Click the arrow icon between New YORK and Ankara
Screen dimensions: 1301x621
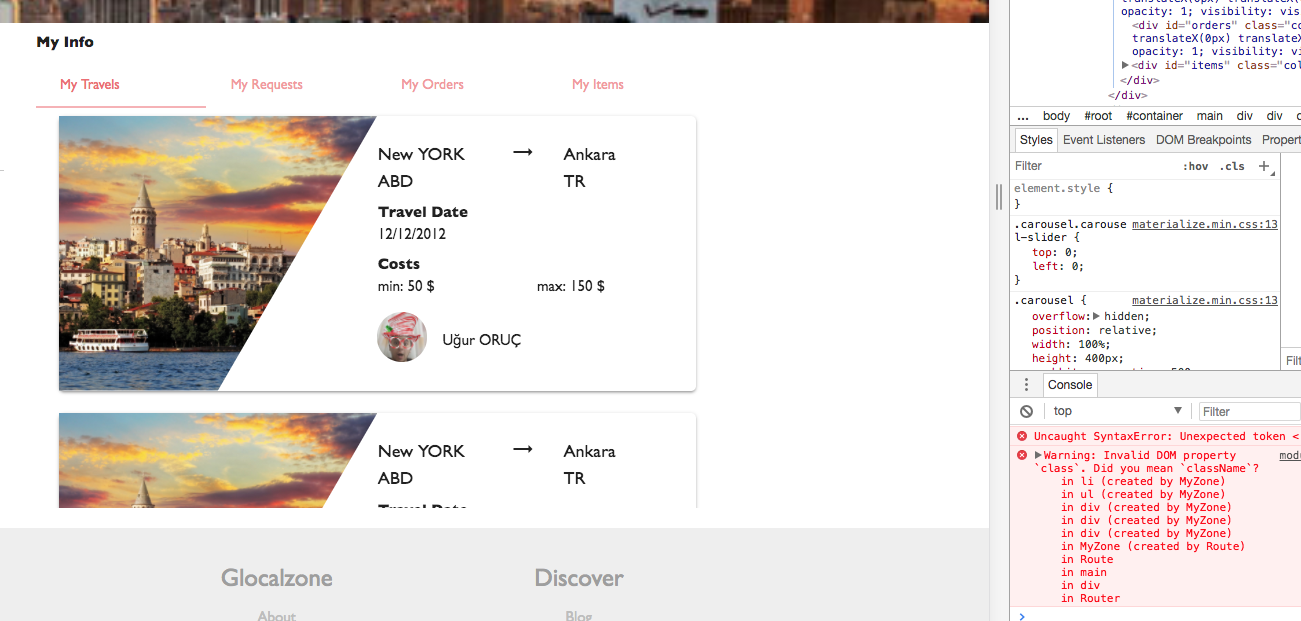tap(522, 152)
